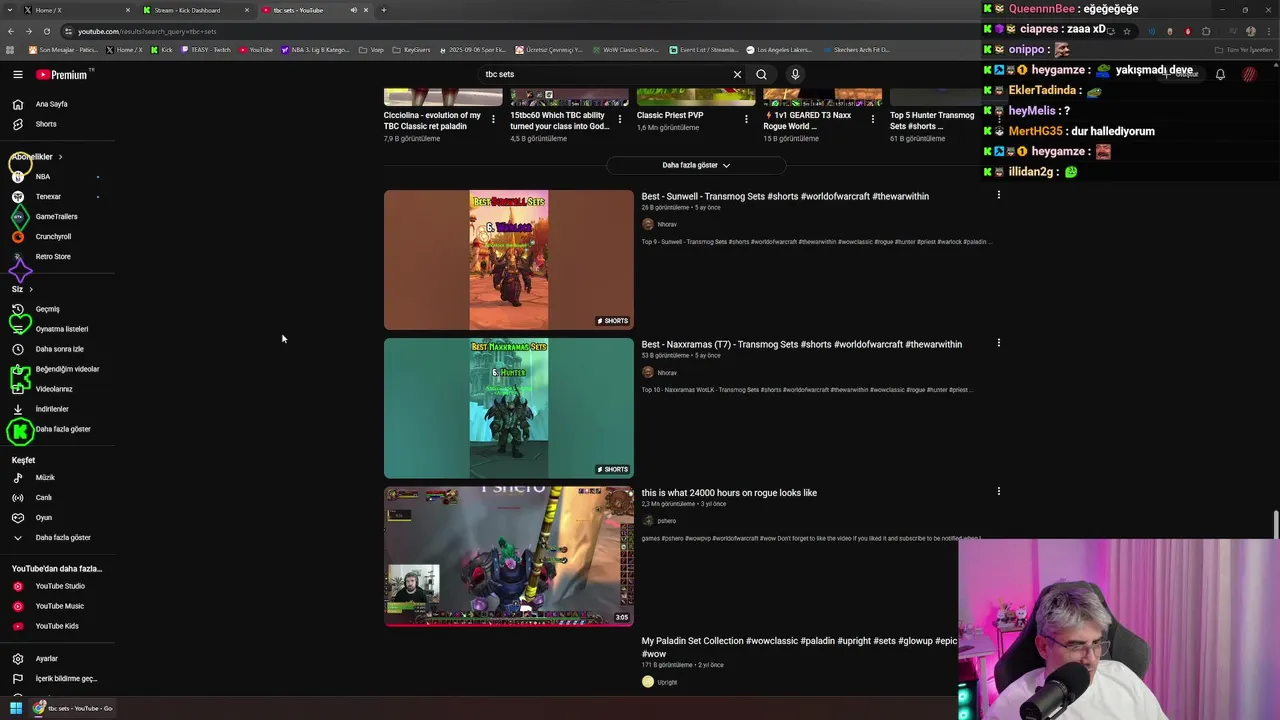
Task: Go back in browser history
Action: (x=10, y=31)
